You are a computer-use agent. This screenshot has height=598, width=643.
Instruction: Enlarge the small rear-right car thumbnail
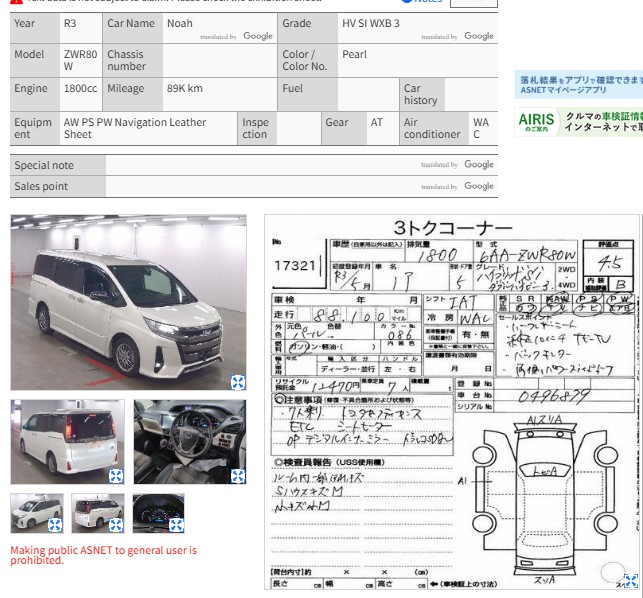[x=116, y=525]
